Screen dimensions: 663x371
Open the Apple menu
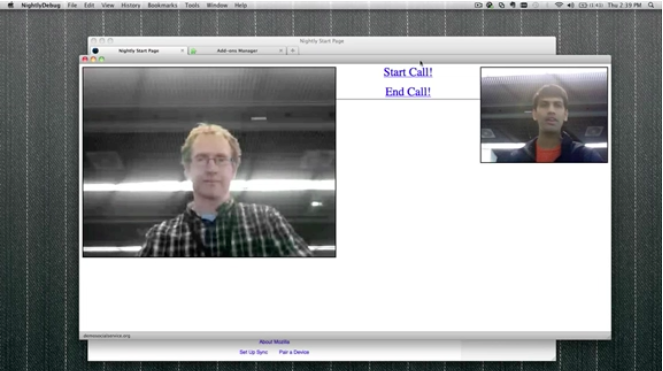click(11, 5)
